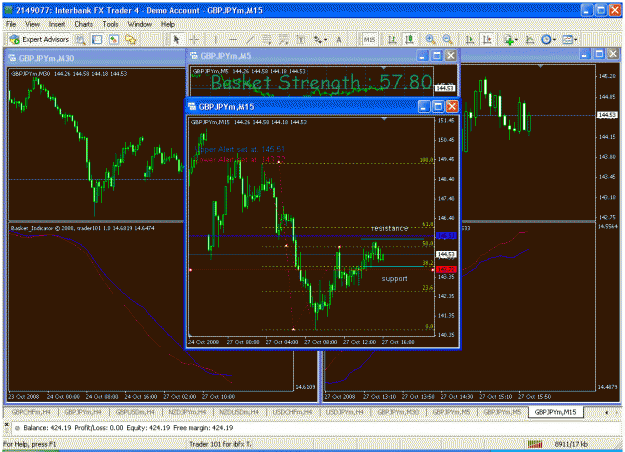Click the 'resistance' label on M15 chart
Screen dimensions: 625x452
click(x=389, y=228)
